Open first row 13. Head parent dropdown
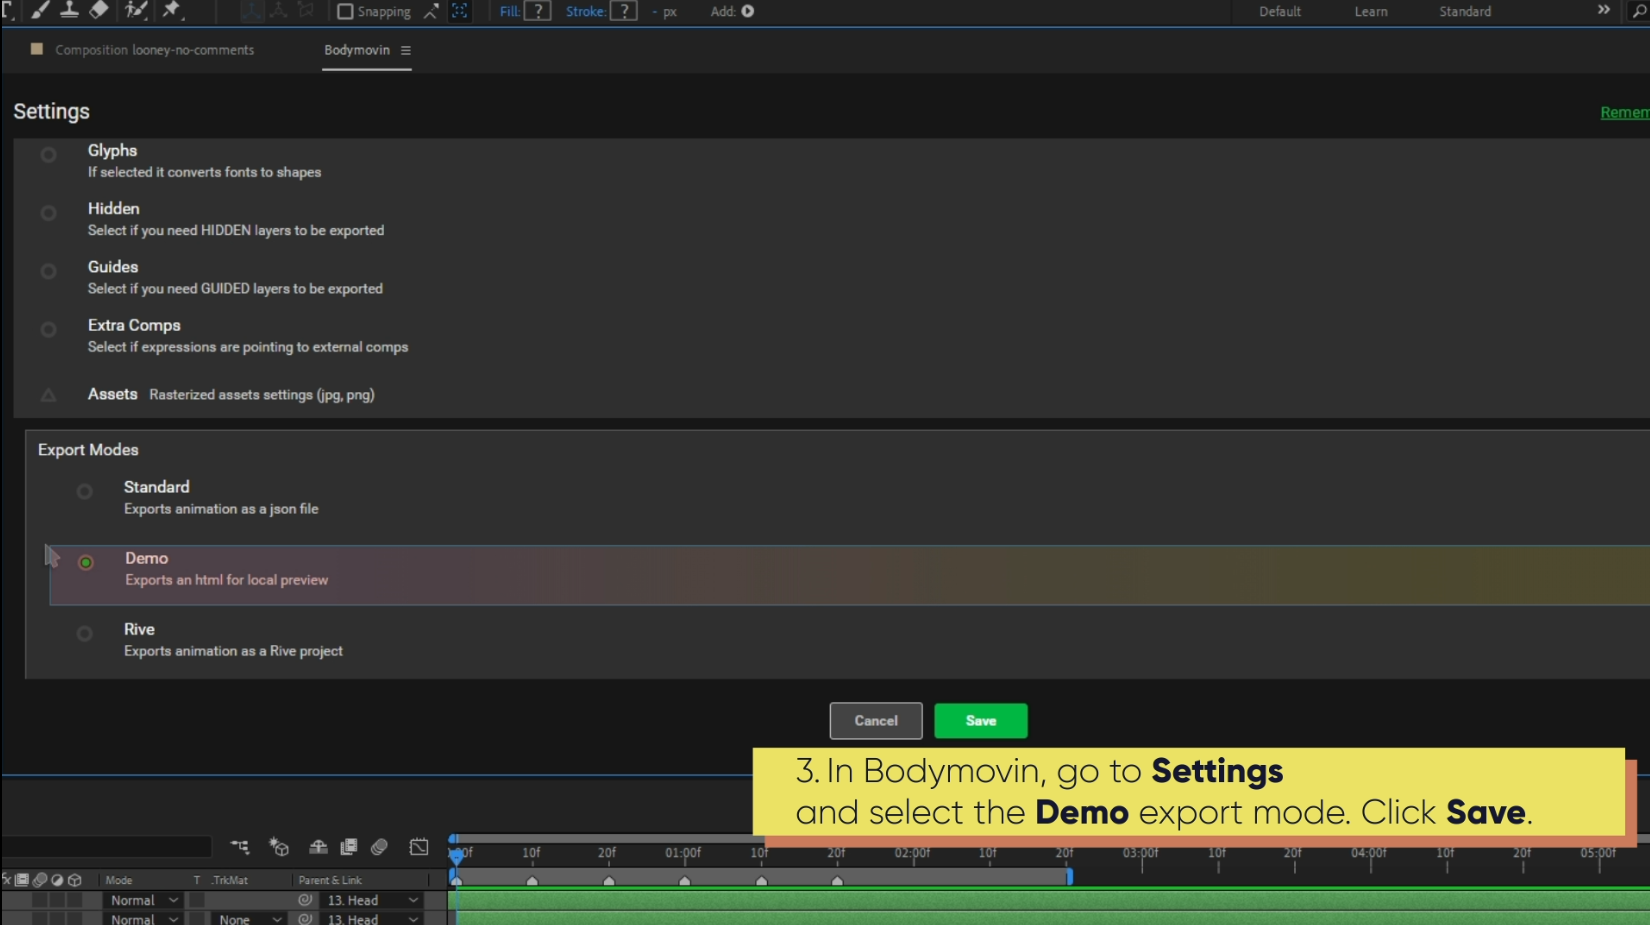1650x925 pixels. coord(372,900)
